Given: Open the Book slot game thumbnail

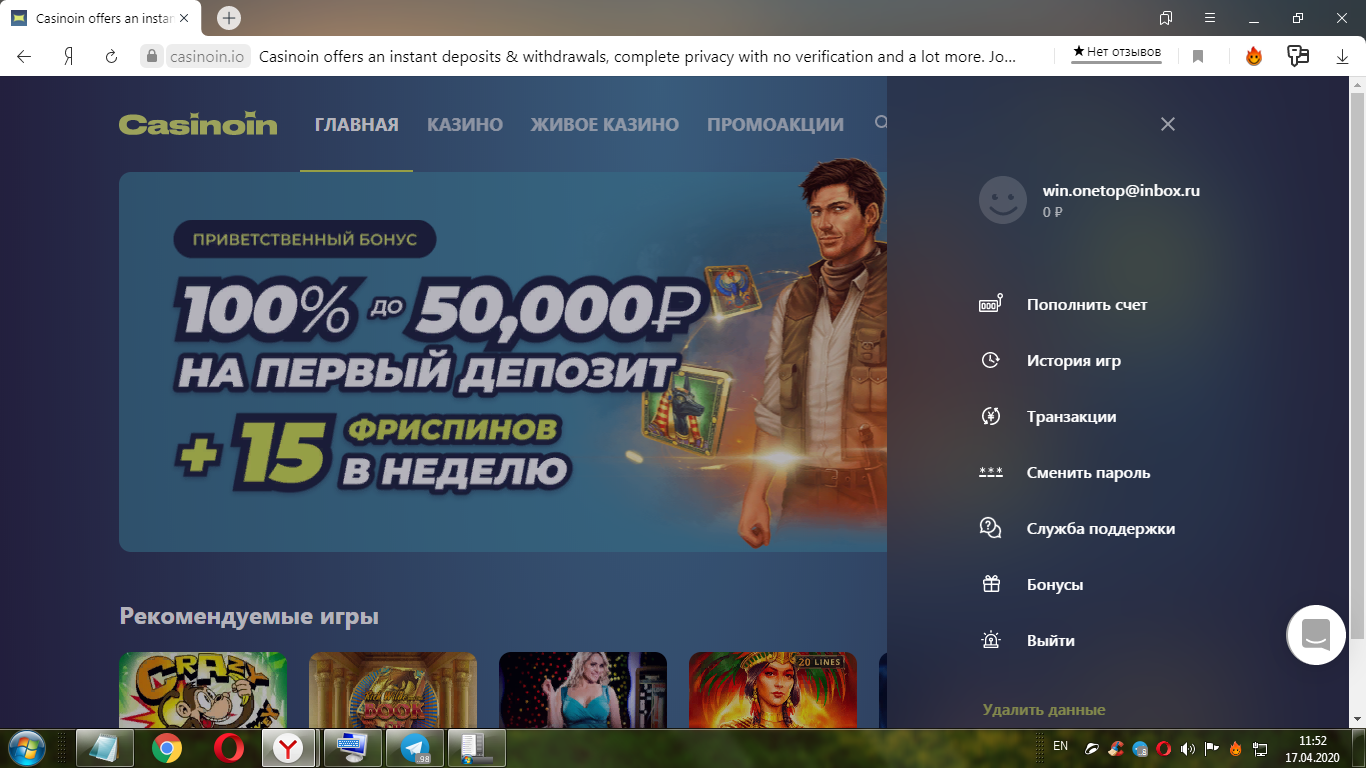Looking at the screenshot, I should tap(393, 691).
